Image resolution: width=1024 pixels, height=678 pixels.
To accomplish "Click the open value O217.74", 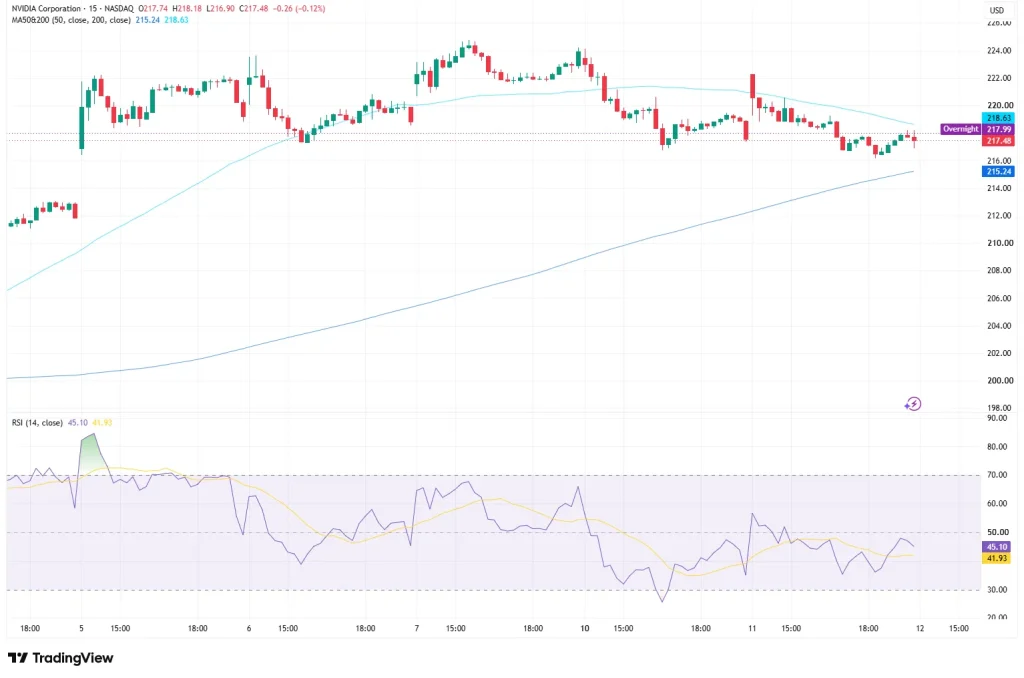I will coord(153,8).
